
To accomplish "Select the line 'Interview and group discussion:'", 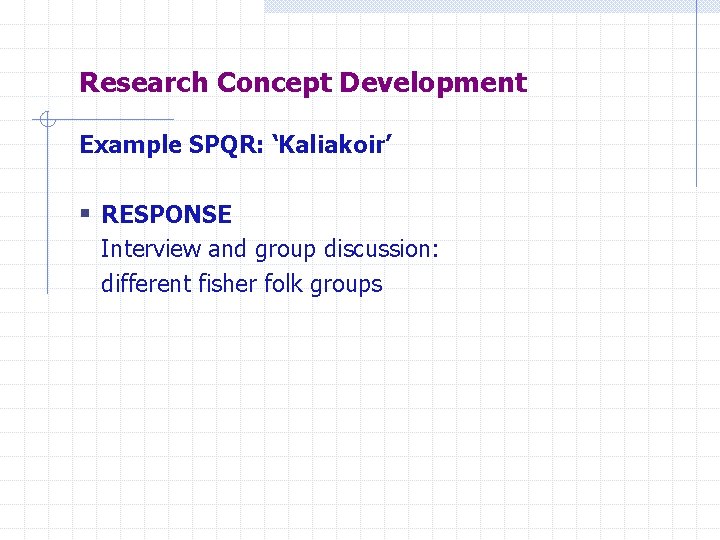I will (270, 249).
